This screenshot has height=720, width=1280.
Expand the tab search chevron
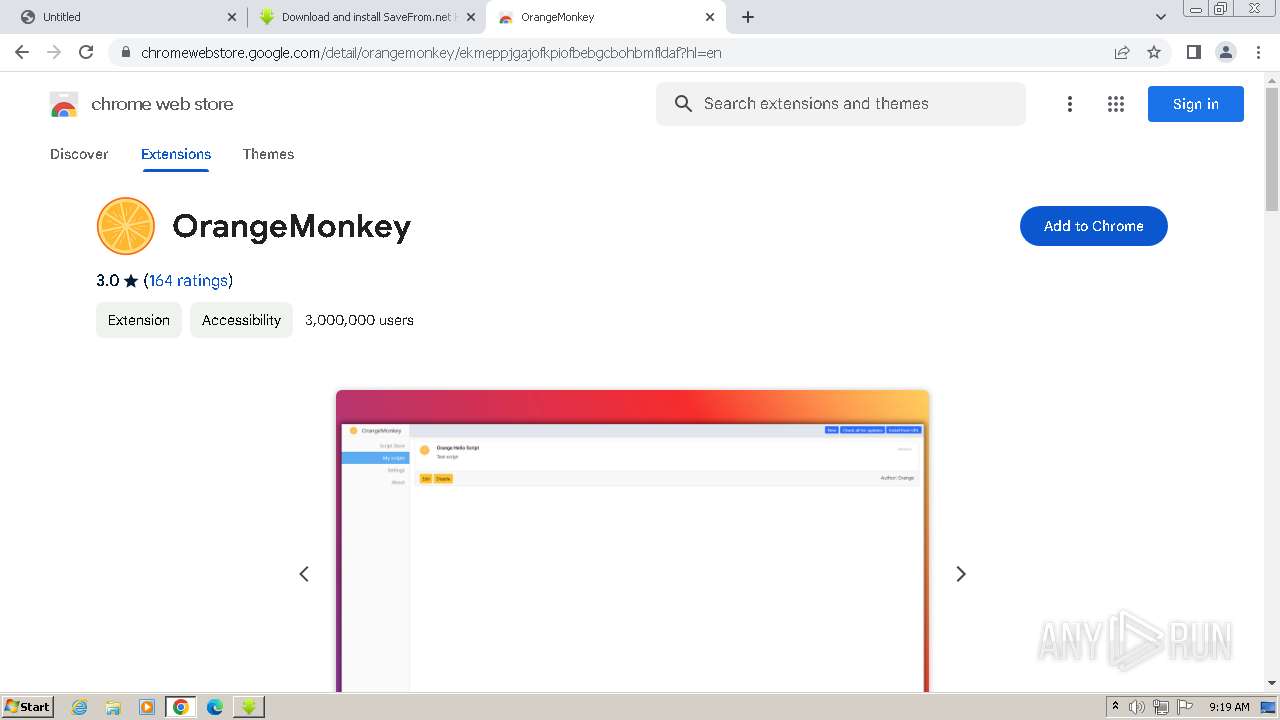1161,17
